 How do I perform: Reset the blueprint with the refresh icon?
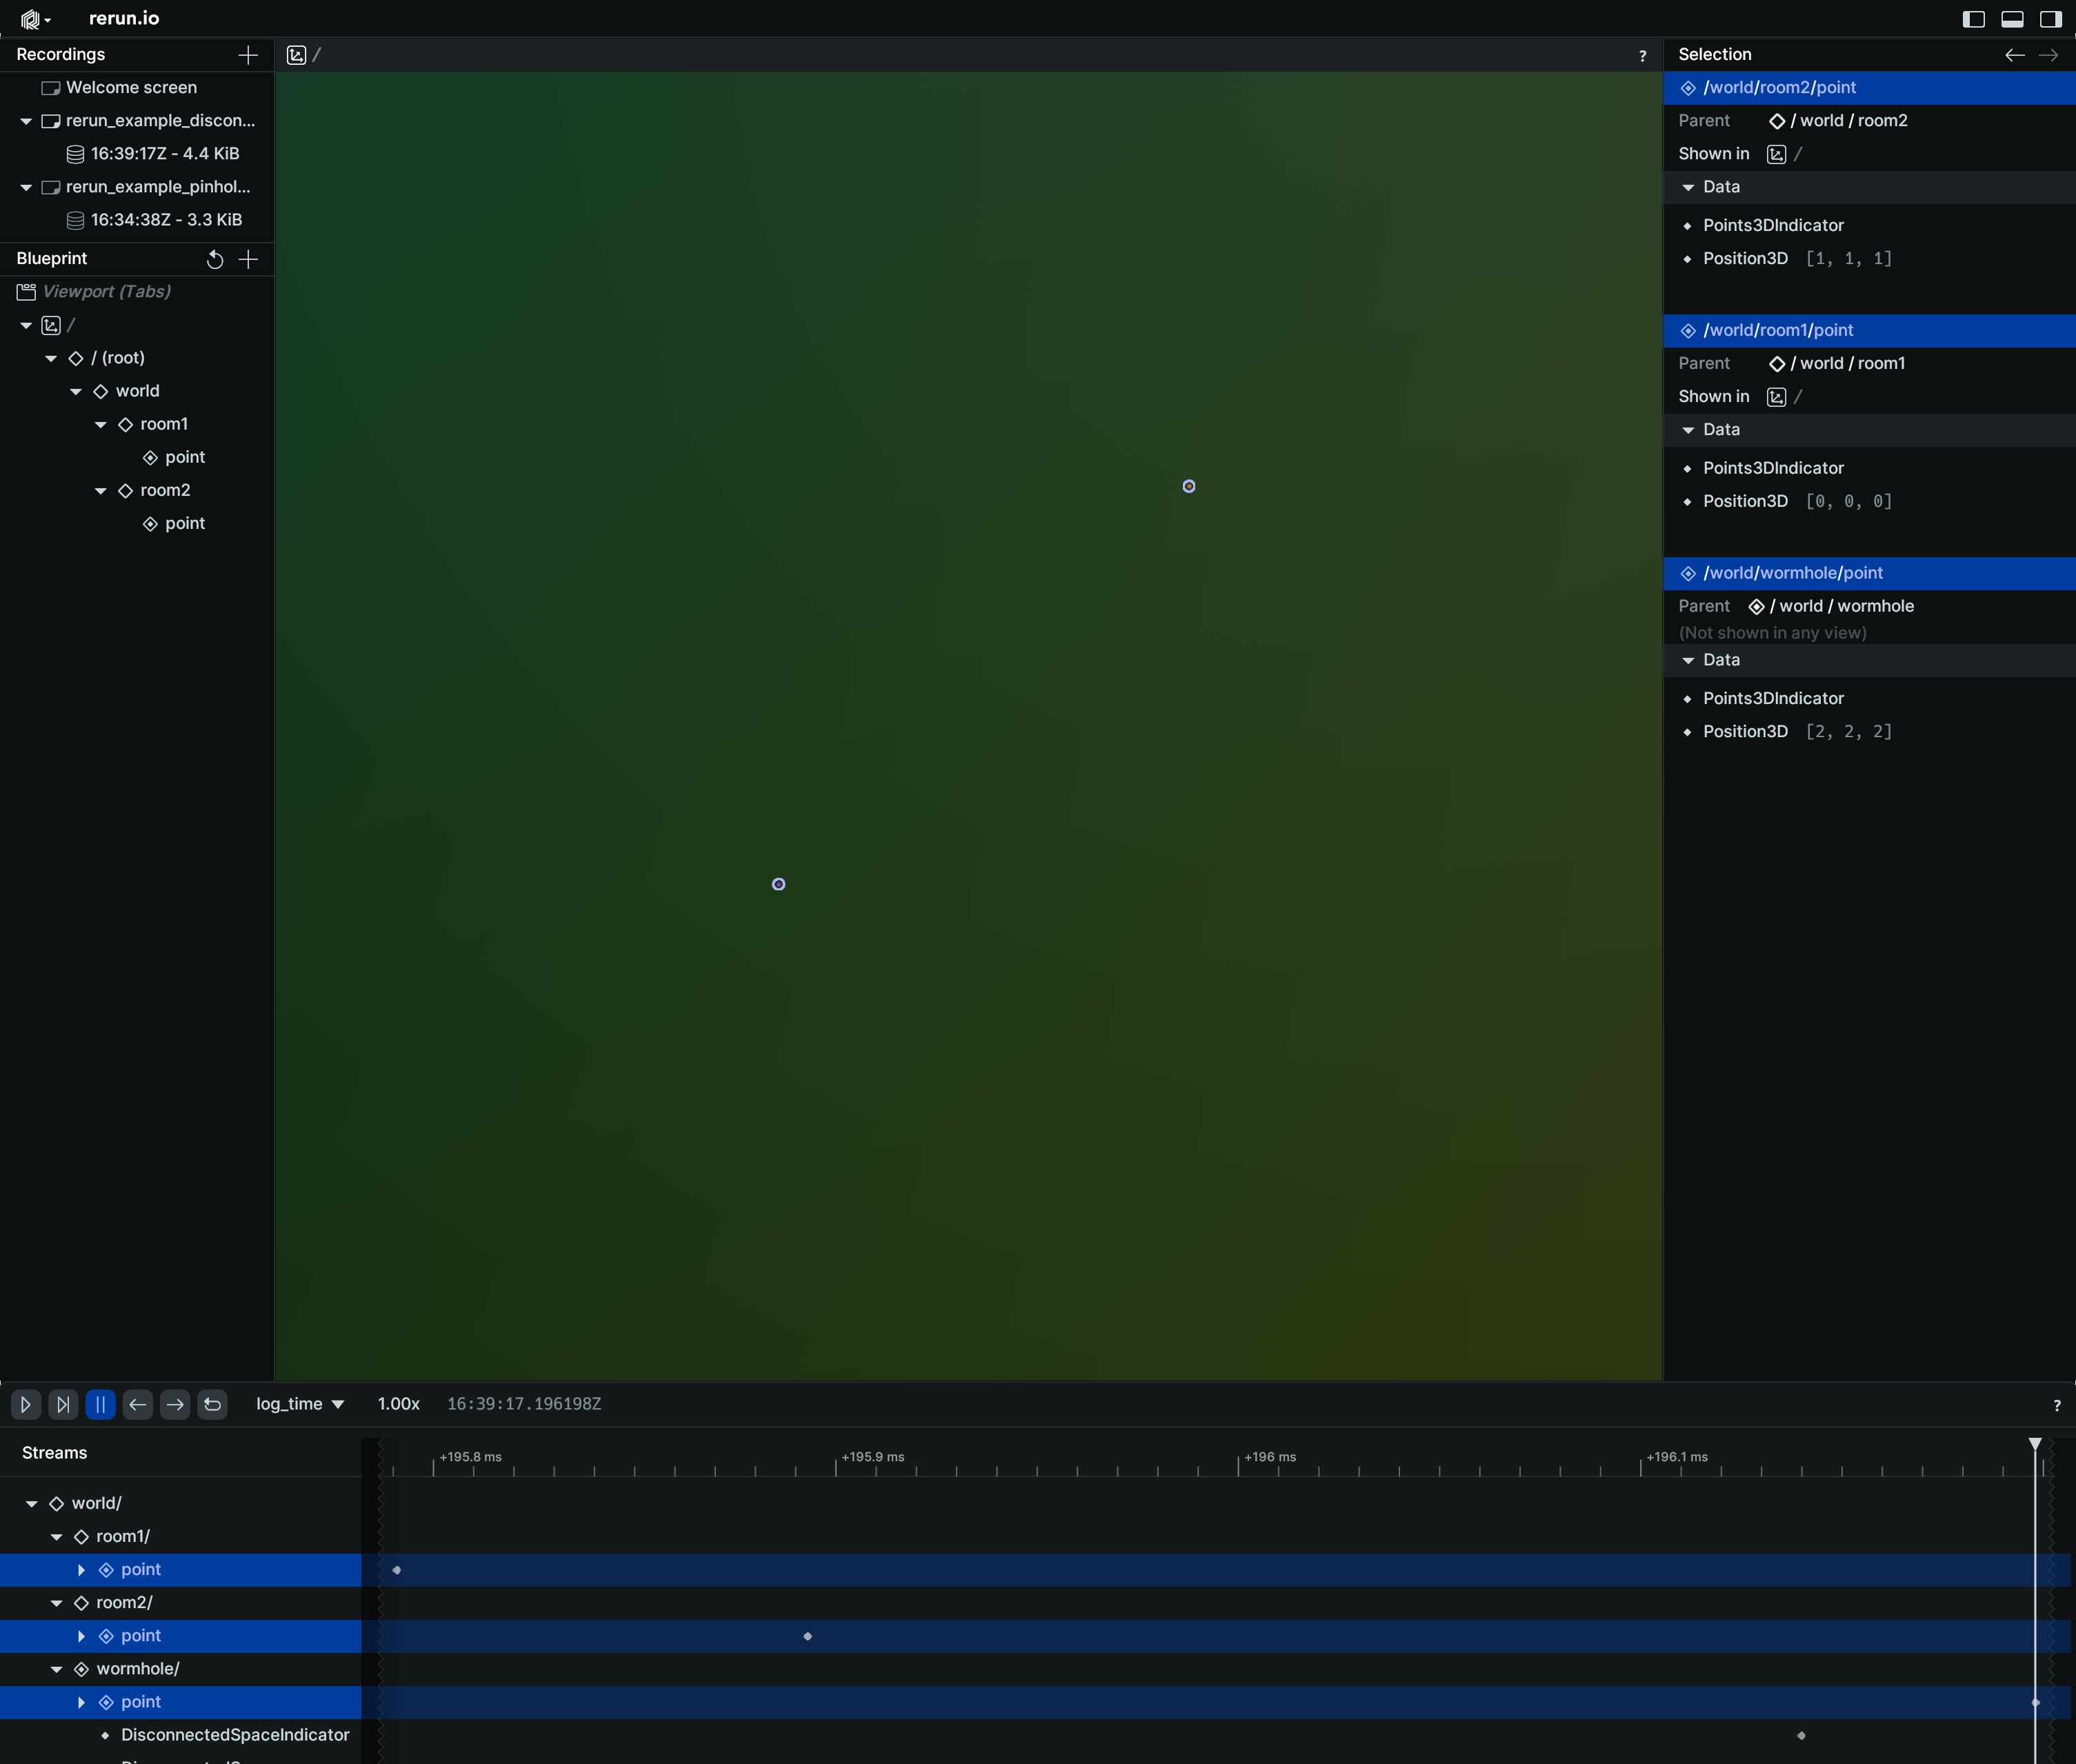click(x=214, y=259)
